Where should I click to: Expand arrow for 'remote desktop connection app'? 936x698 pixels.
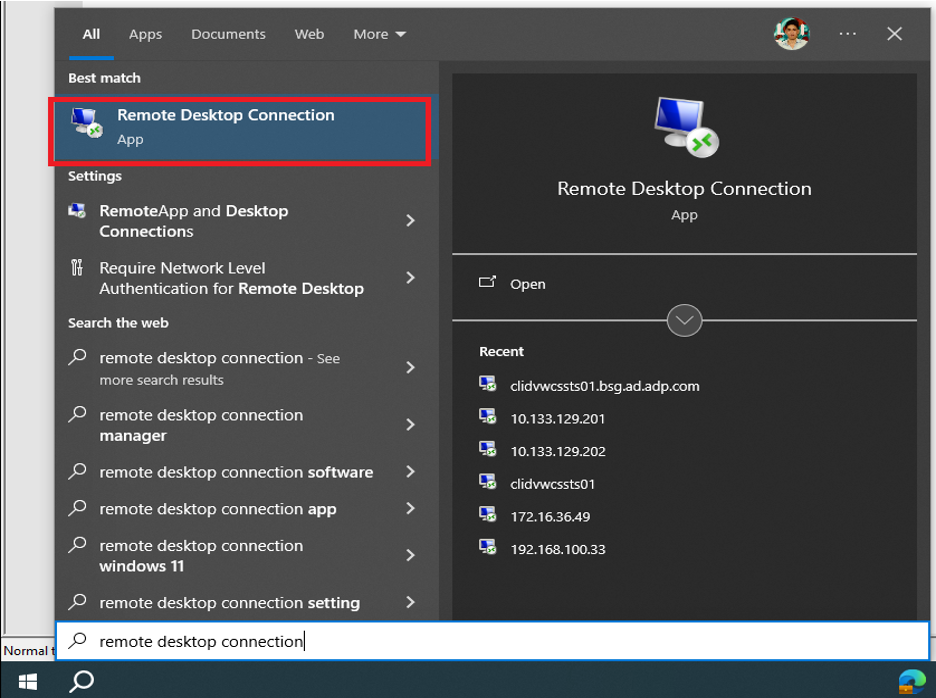411,508
